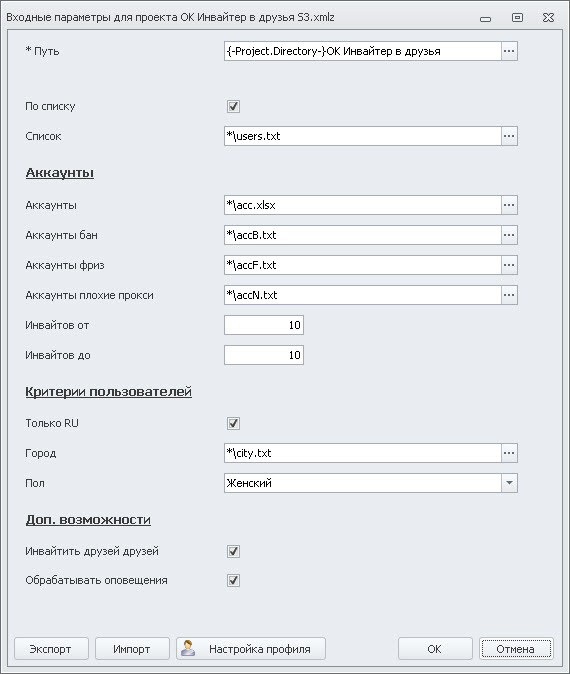Expand the Пол dropdown arrow
Viewport: 570px width, 674px height.
click(x=509, y=483)
